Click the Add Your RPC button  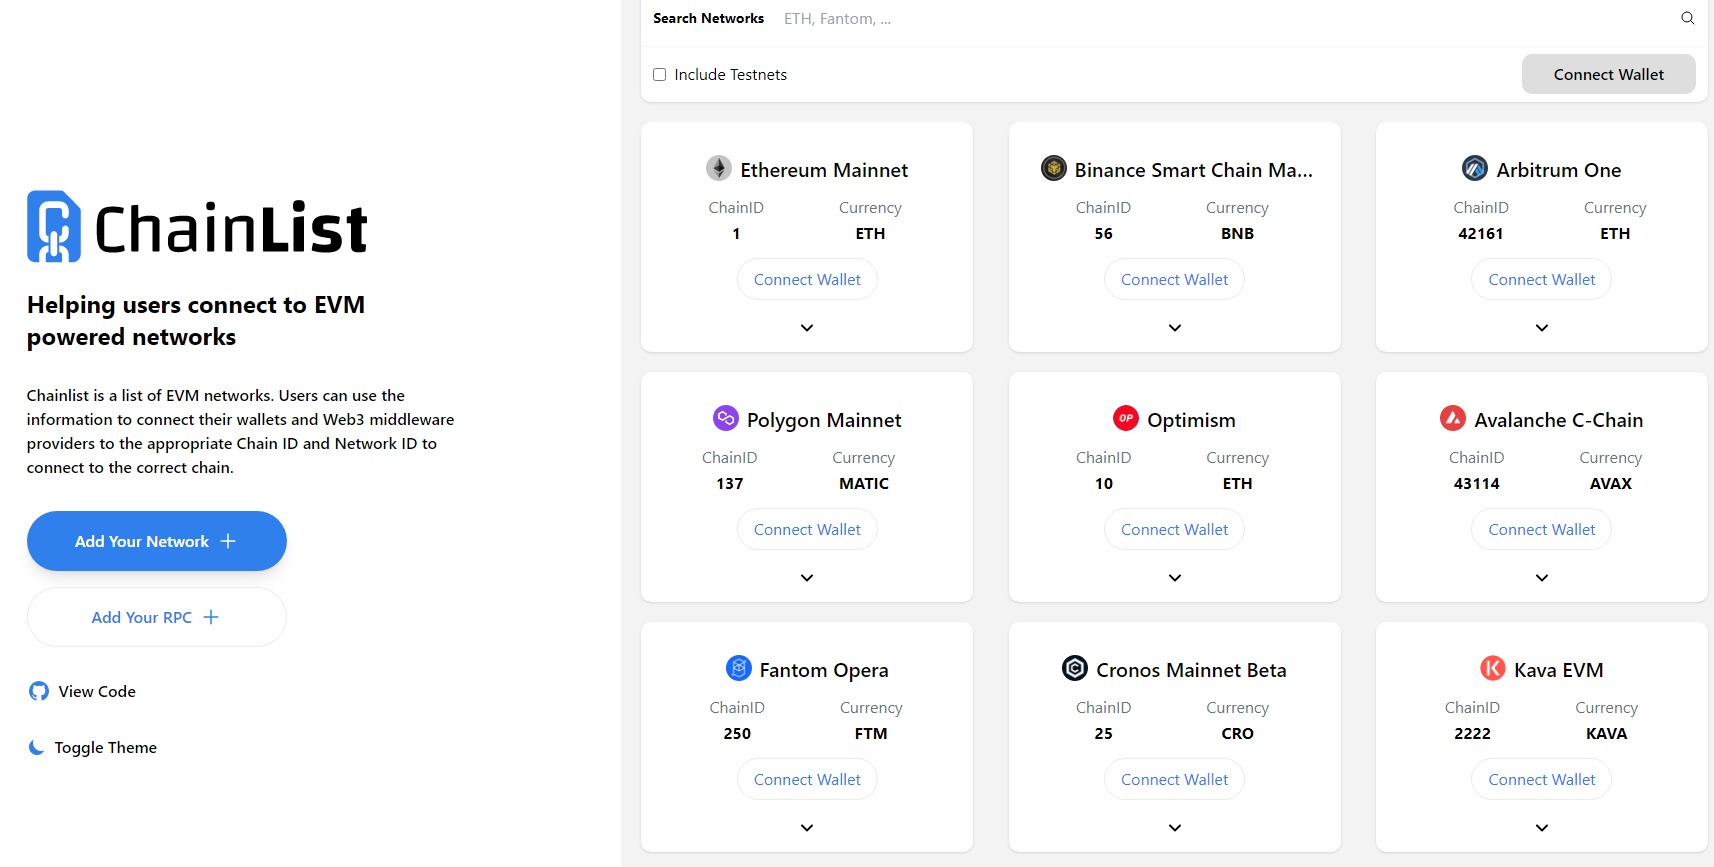click(157, 617)
